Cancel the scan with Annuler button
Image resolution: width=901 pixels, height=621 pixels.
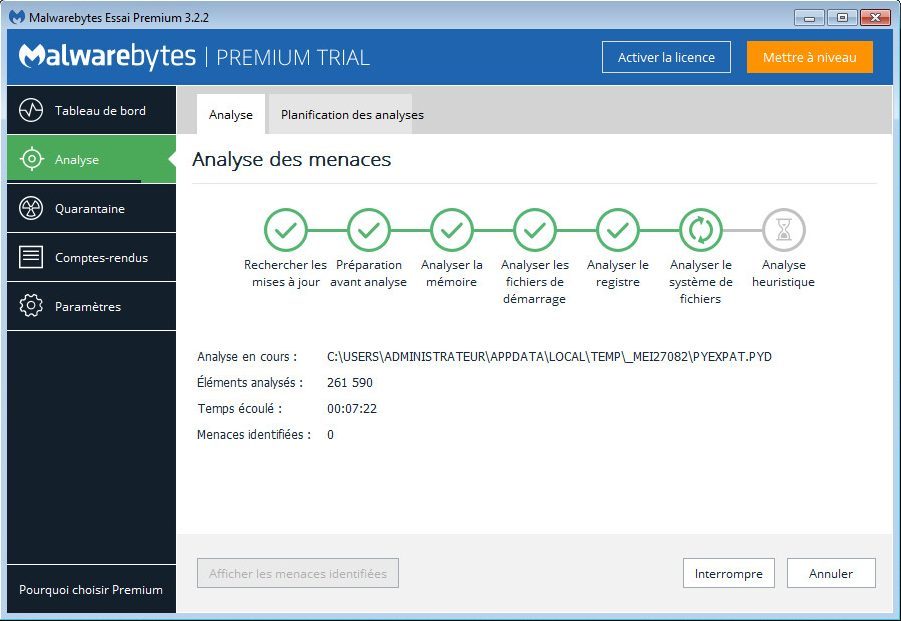coord(831,573)
